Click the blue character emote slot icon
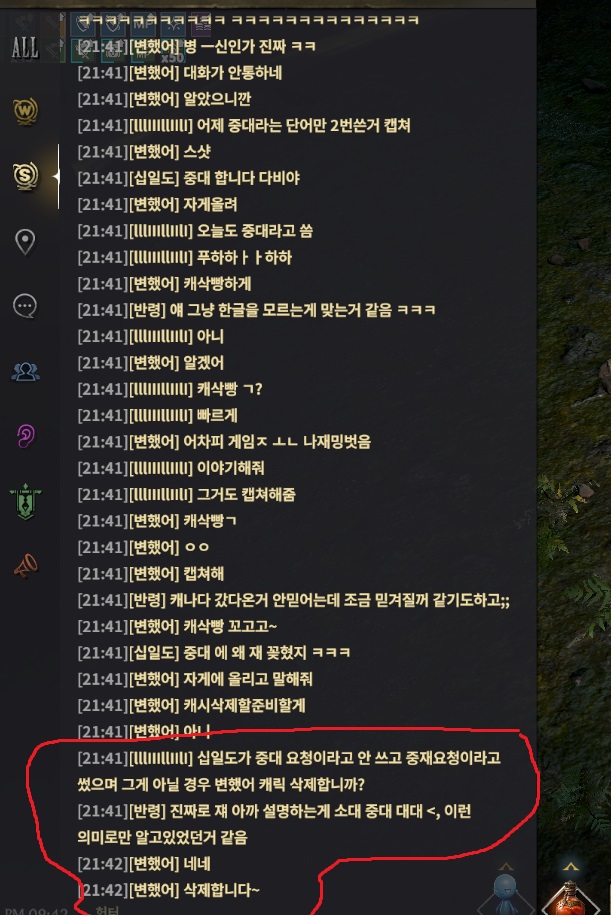 tap(505, 895)
